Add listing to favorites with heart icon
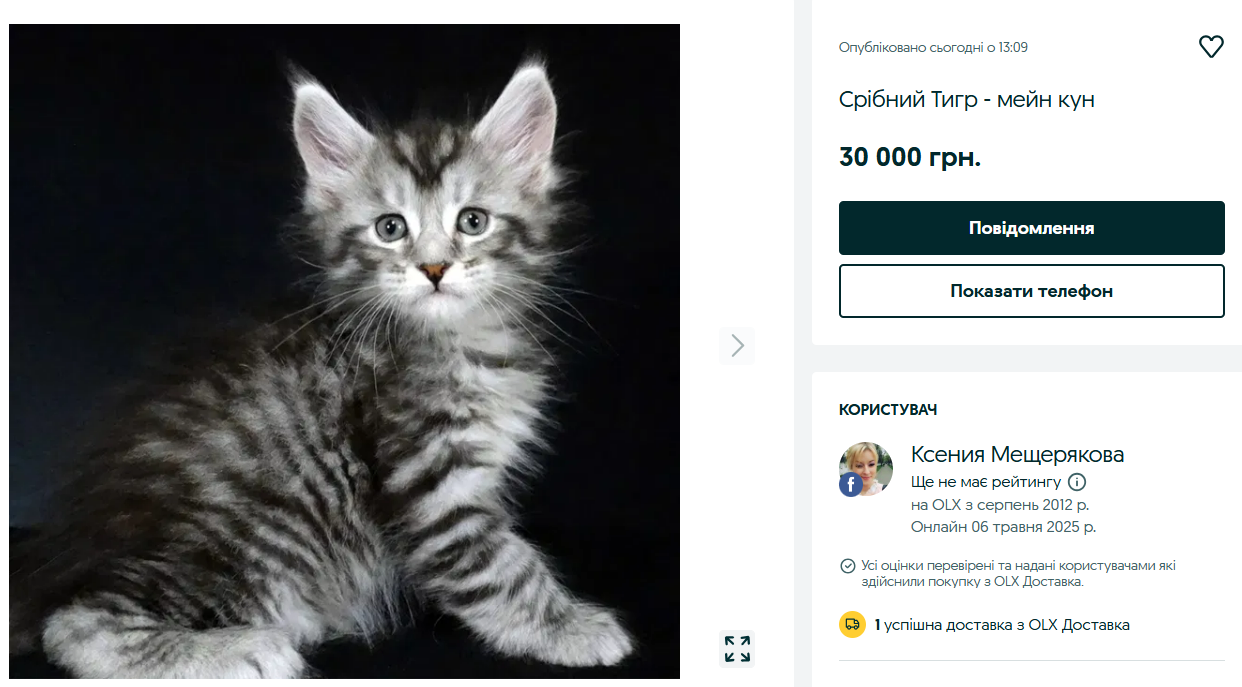The height and width of the screenshot is (687, 1242). (1211, 47)
